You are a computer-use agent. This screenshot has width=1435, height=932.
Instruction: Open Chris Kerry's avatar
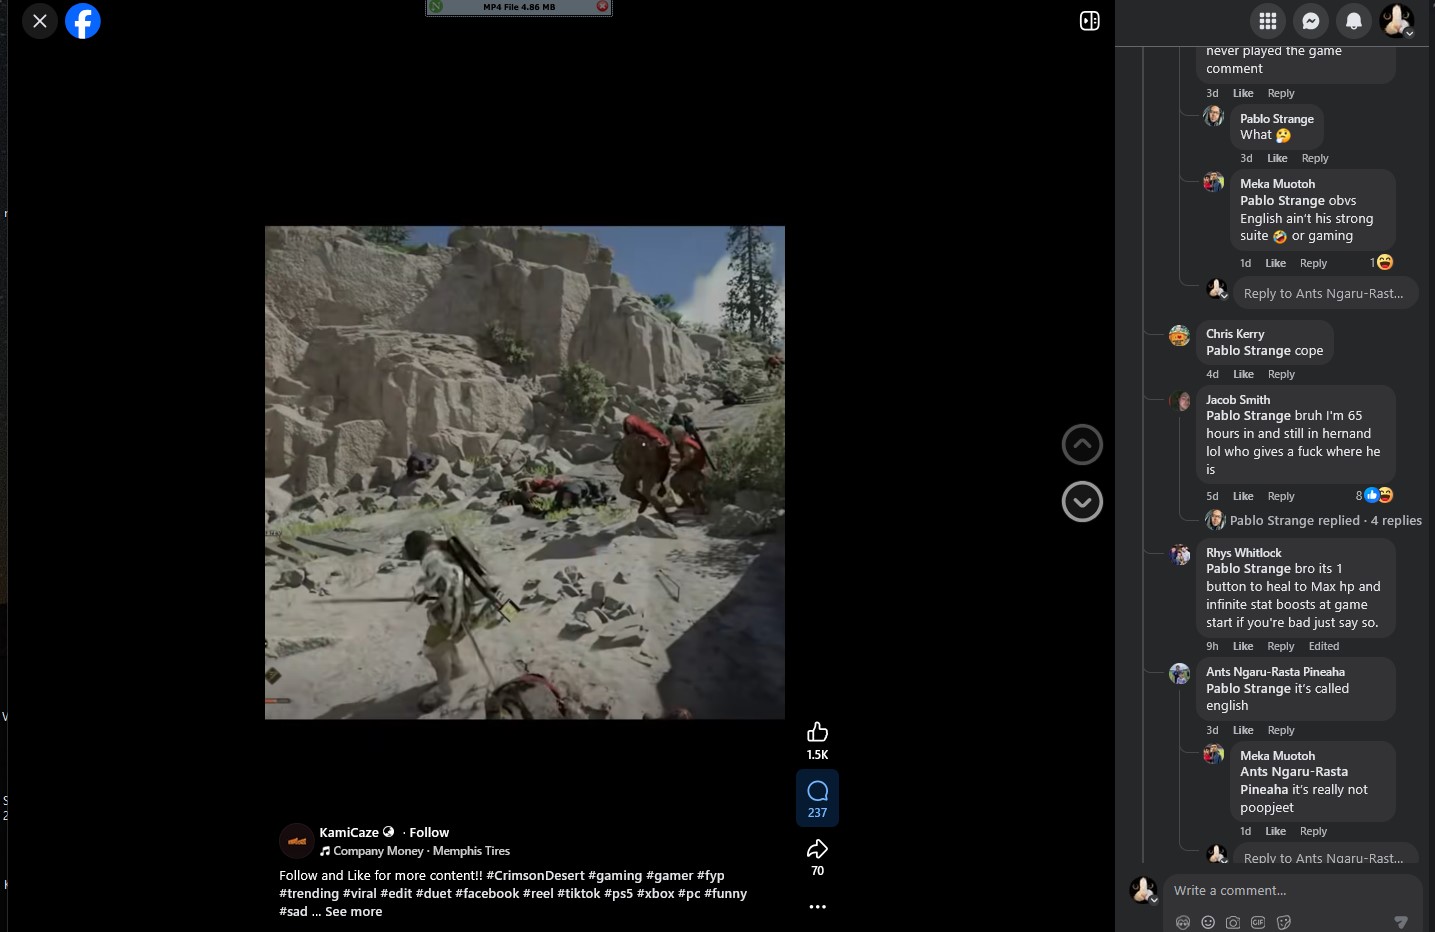pos(1180,336)
